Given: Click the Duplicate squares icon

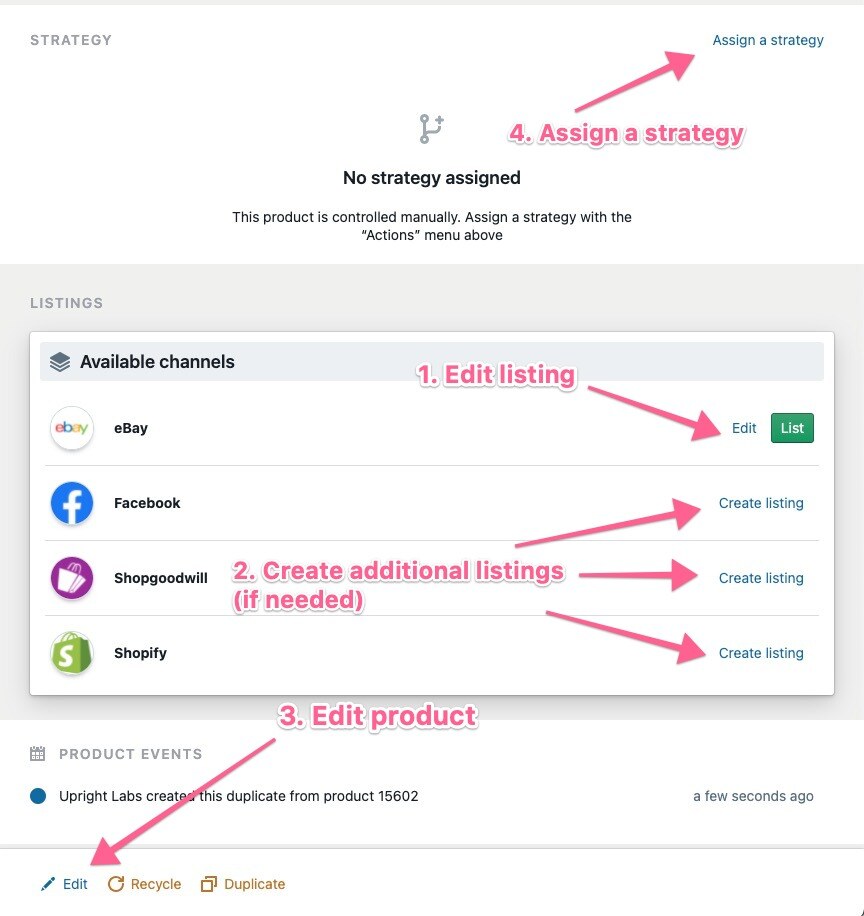Looking at the screenshot, I should coord(209,884).
